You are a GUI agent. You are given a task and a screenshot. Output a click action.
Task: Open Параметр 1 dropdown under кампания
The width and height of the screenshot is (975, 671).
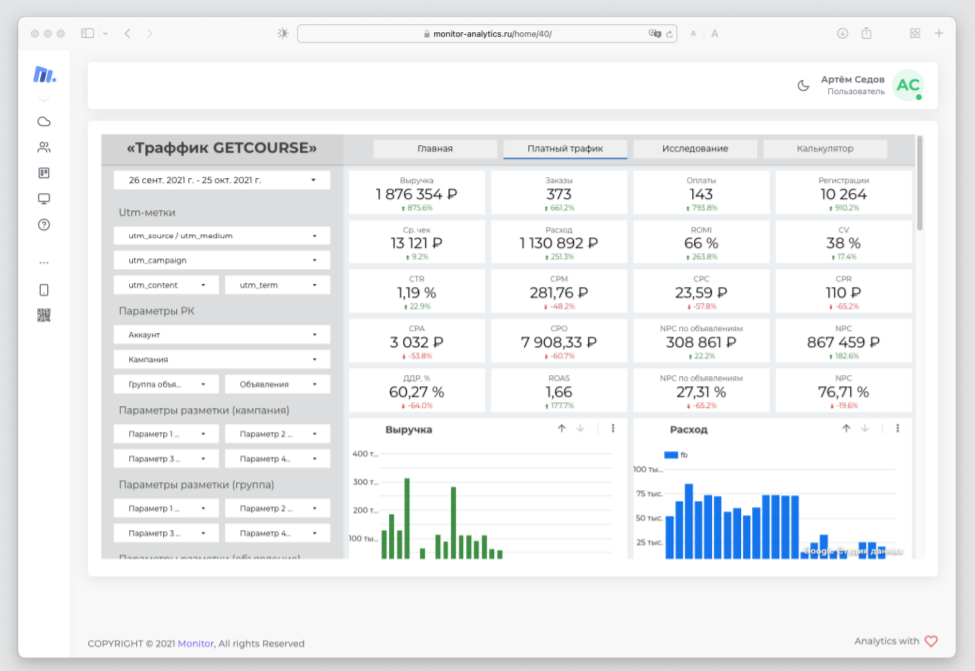click(x=166, y=434)
